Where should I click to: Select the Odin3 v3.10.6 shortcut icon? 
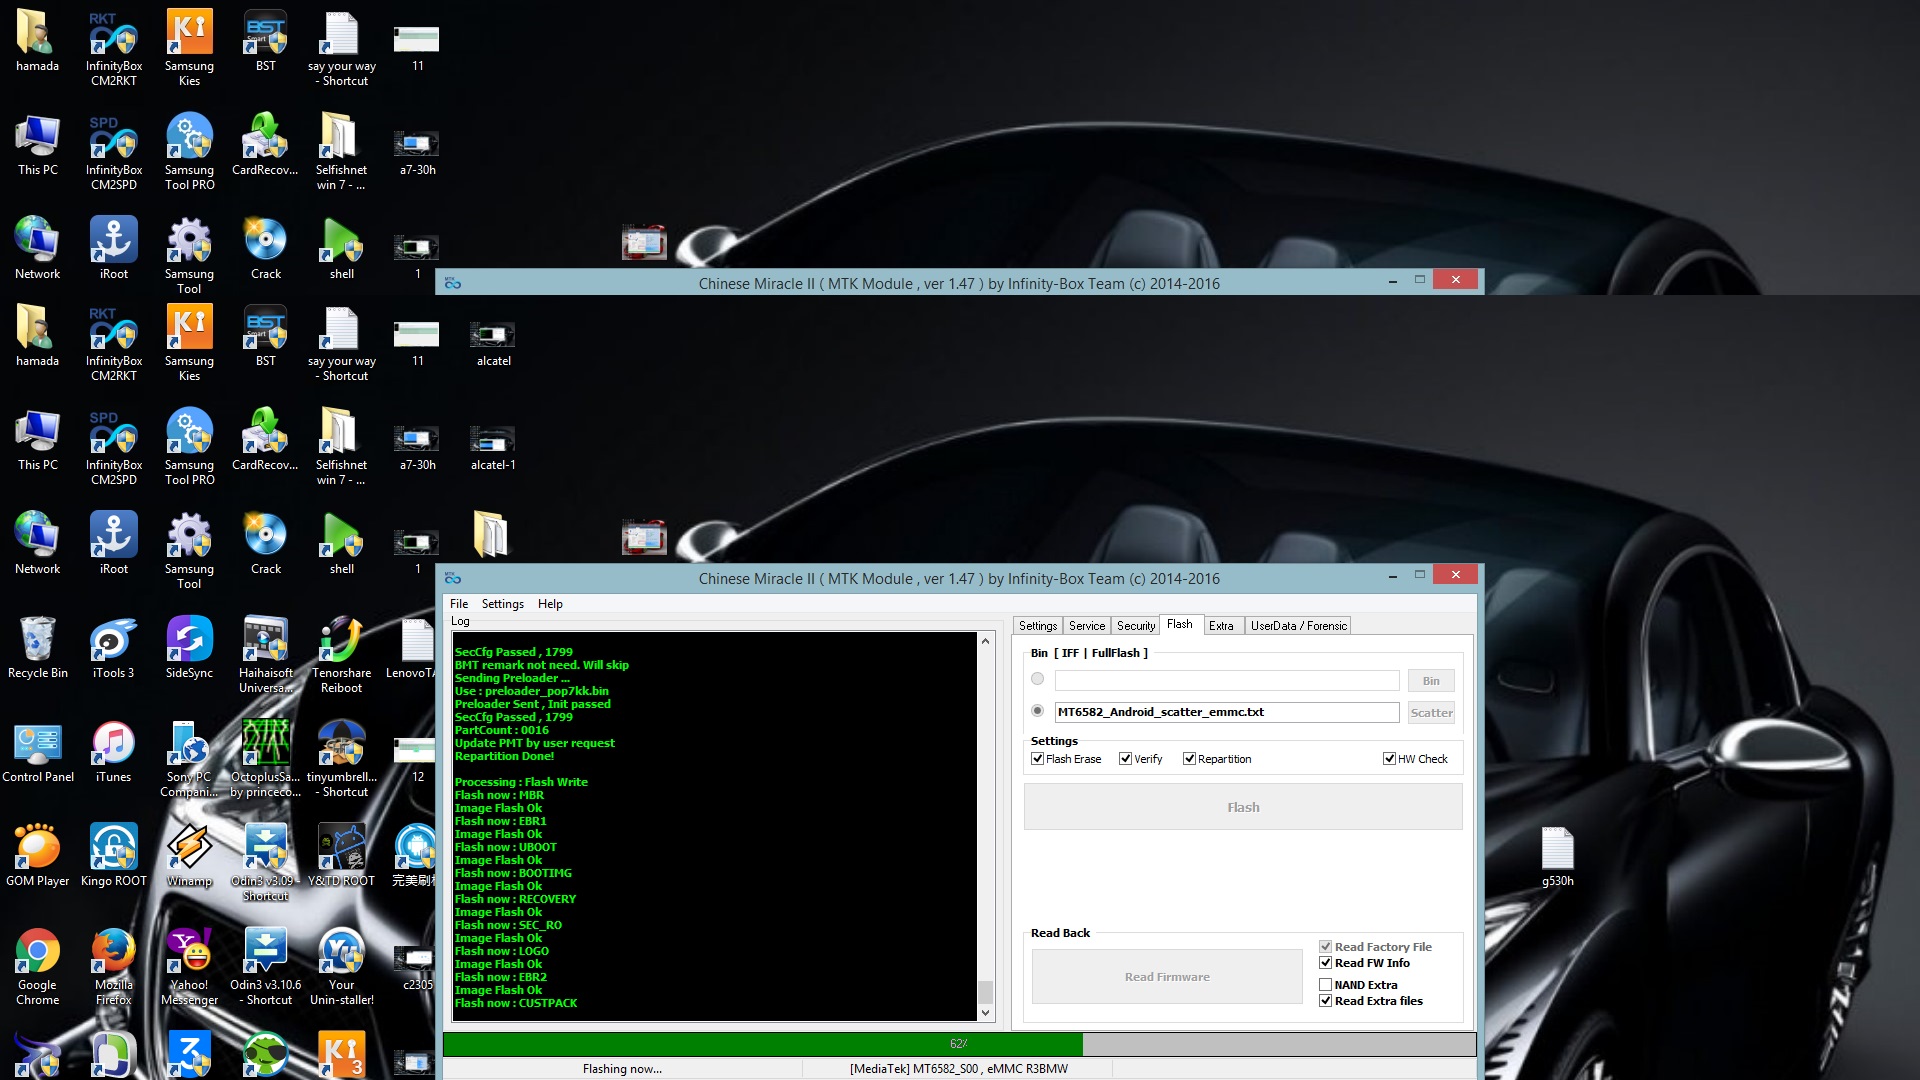[x=266, y=966]
